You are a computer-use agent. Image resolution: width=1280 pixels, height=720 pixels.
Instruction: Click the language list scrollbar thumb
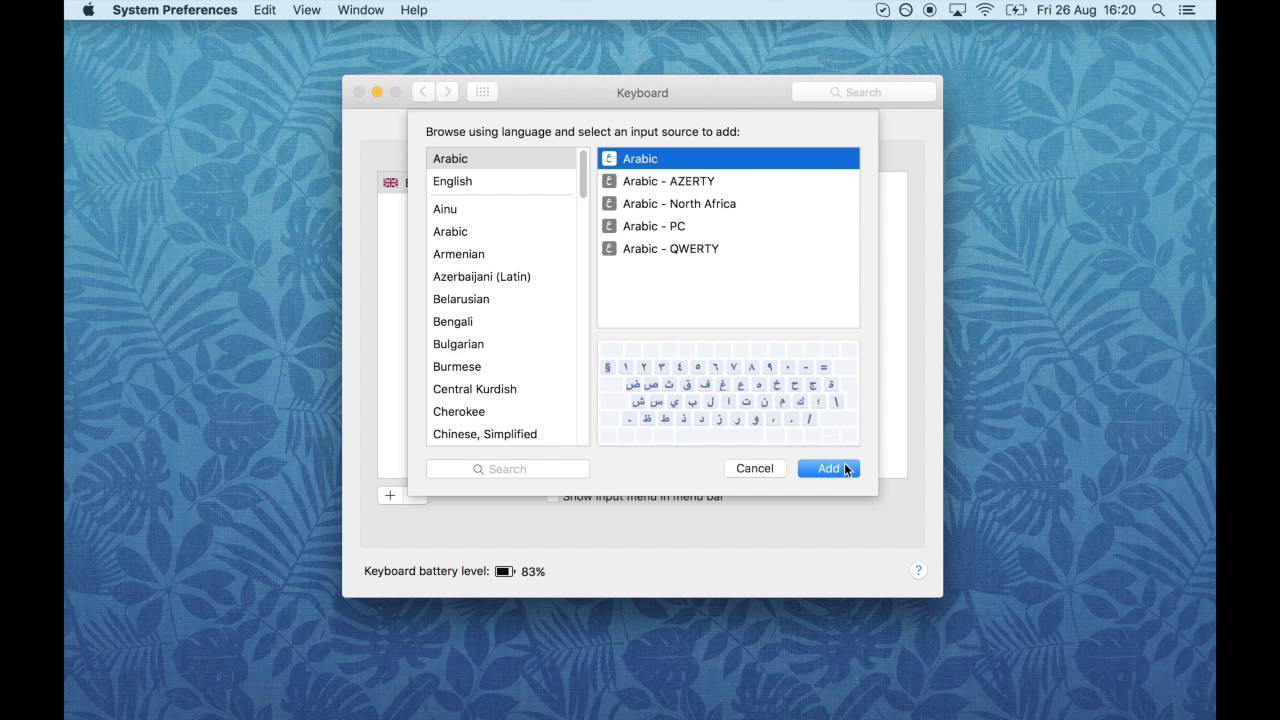(583, 173)
